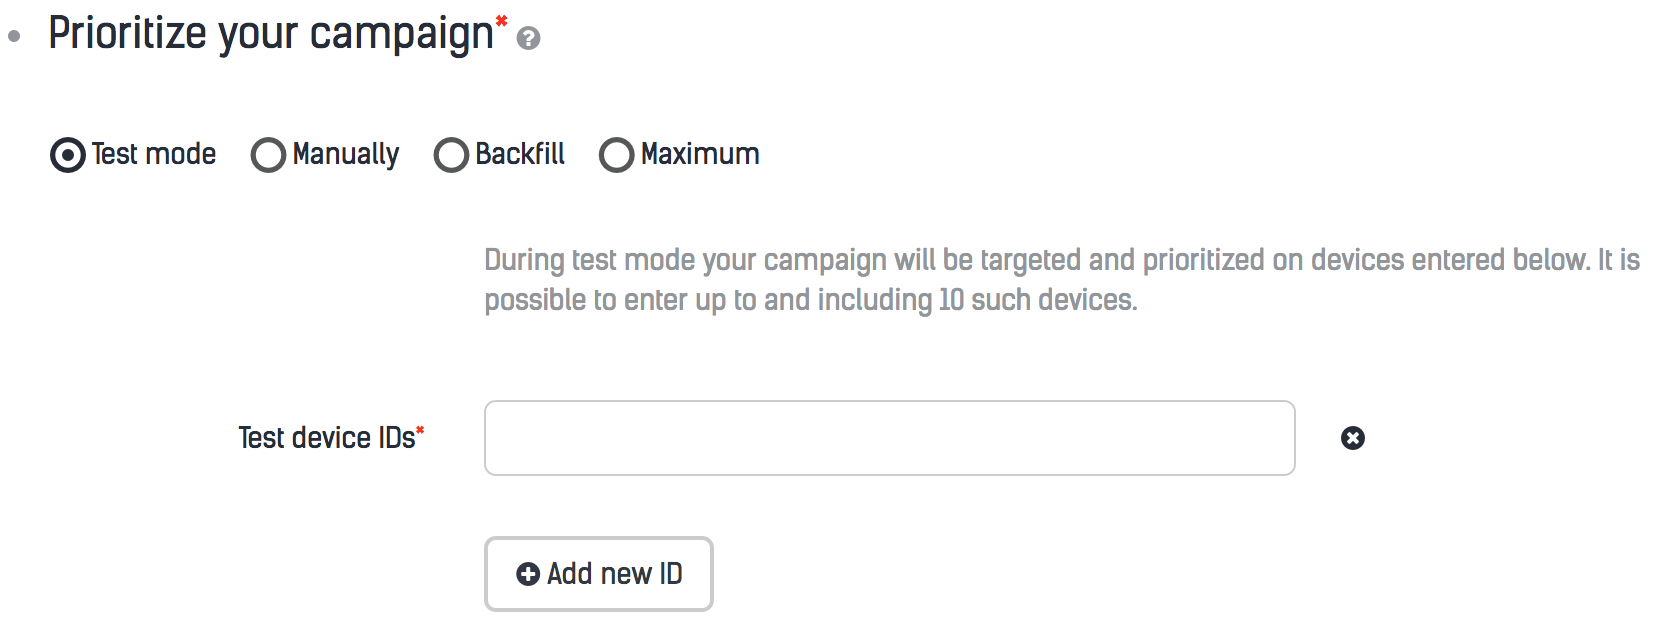1658x624 pixels.
Task: Pick the Maximum radio circle
Action: tap(616, 155)
